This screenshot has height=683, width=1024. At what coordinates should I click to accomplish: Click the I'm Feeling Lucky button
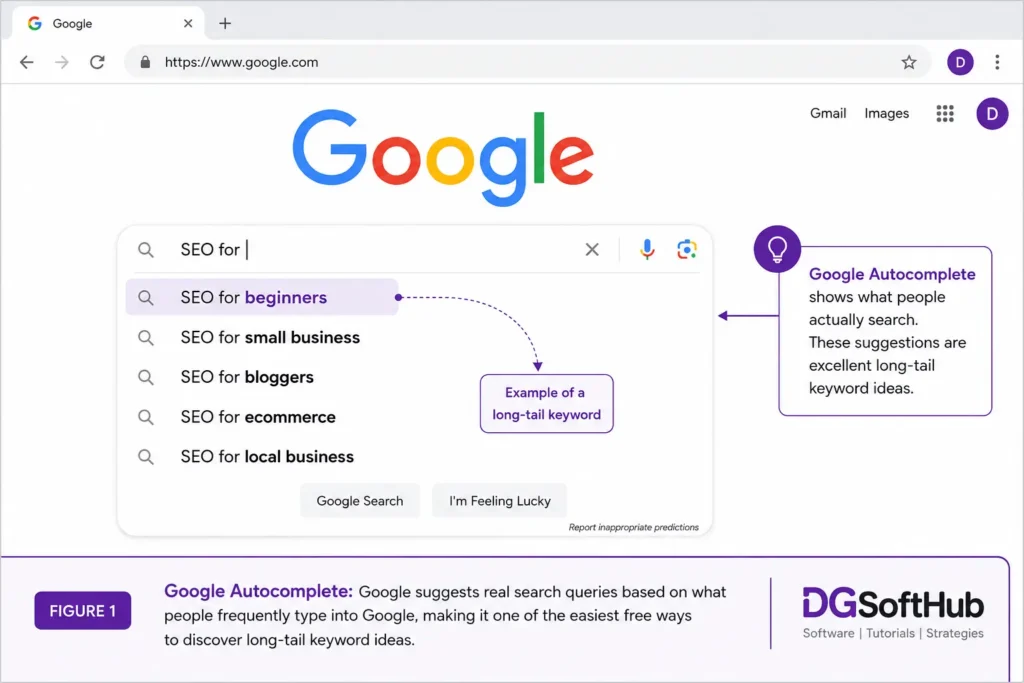500,501
